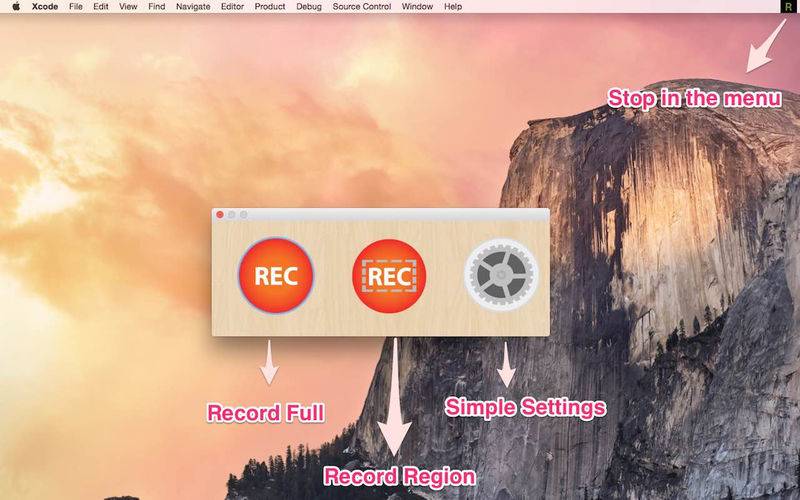800x500 pixels.
Task: Open simple settings via gear icon
Action: [501, 274]
